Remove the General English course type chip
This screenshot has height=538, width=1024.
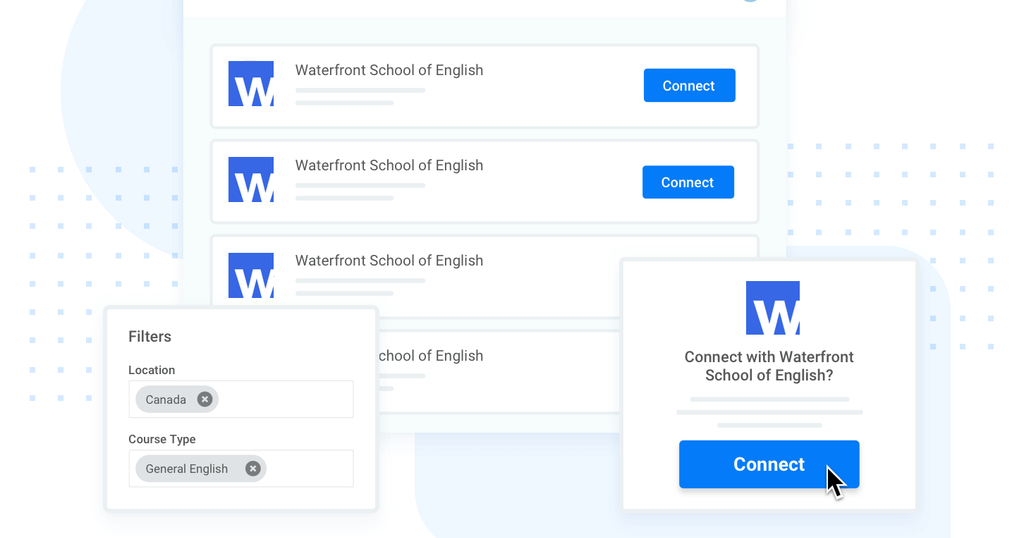point(253,468)
